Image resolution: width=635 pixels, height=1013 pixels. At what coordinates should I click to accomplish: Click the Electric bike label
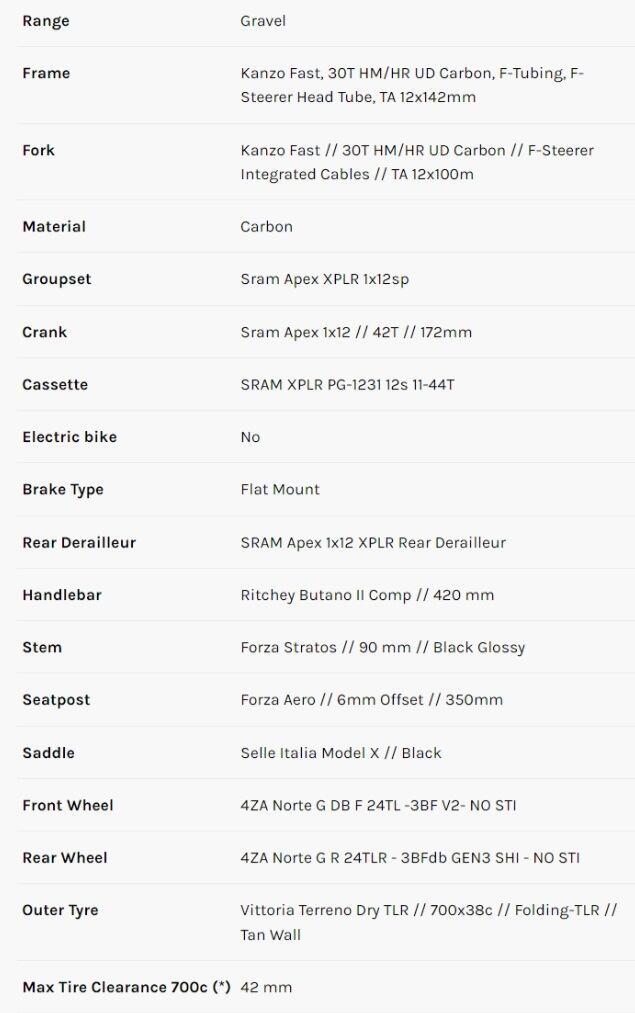click(x=69, y=437)
